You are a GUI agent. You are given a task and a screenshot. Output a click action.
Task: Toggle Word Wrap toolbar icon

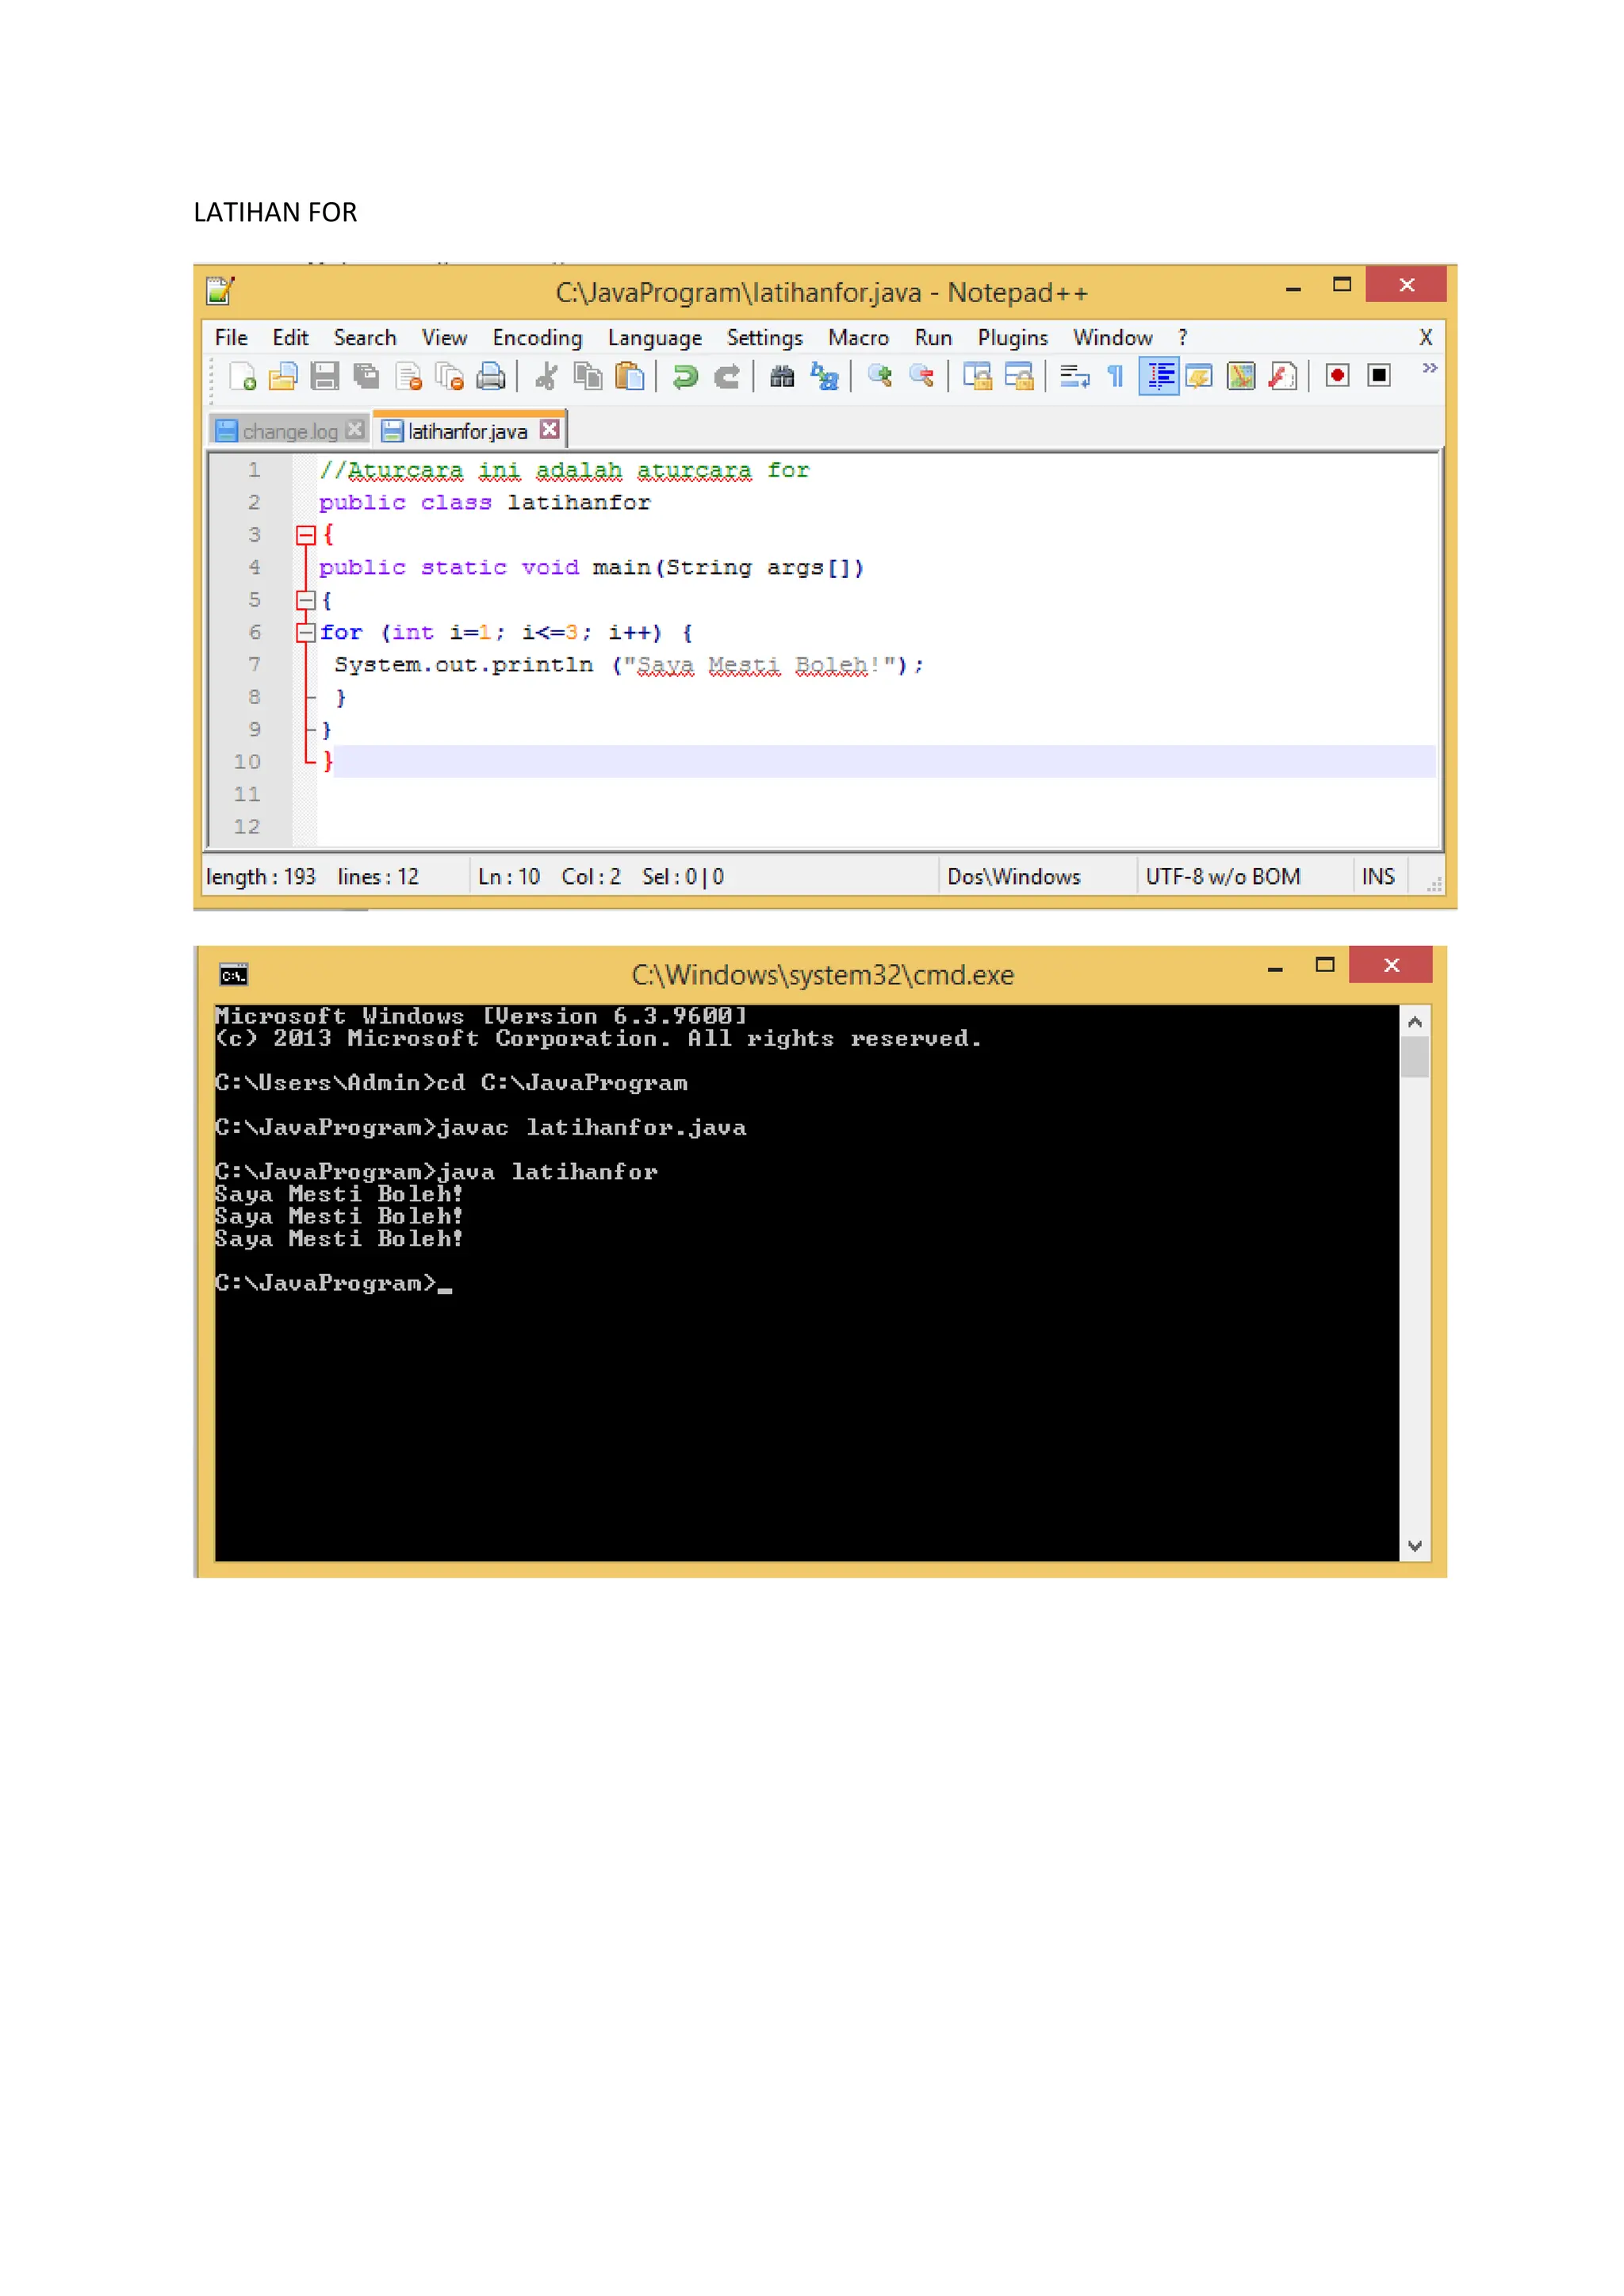pos(1074,376)
